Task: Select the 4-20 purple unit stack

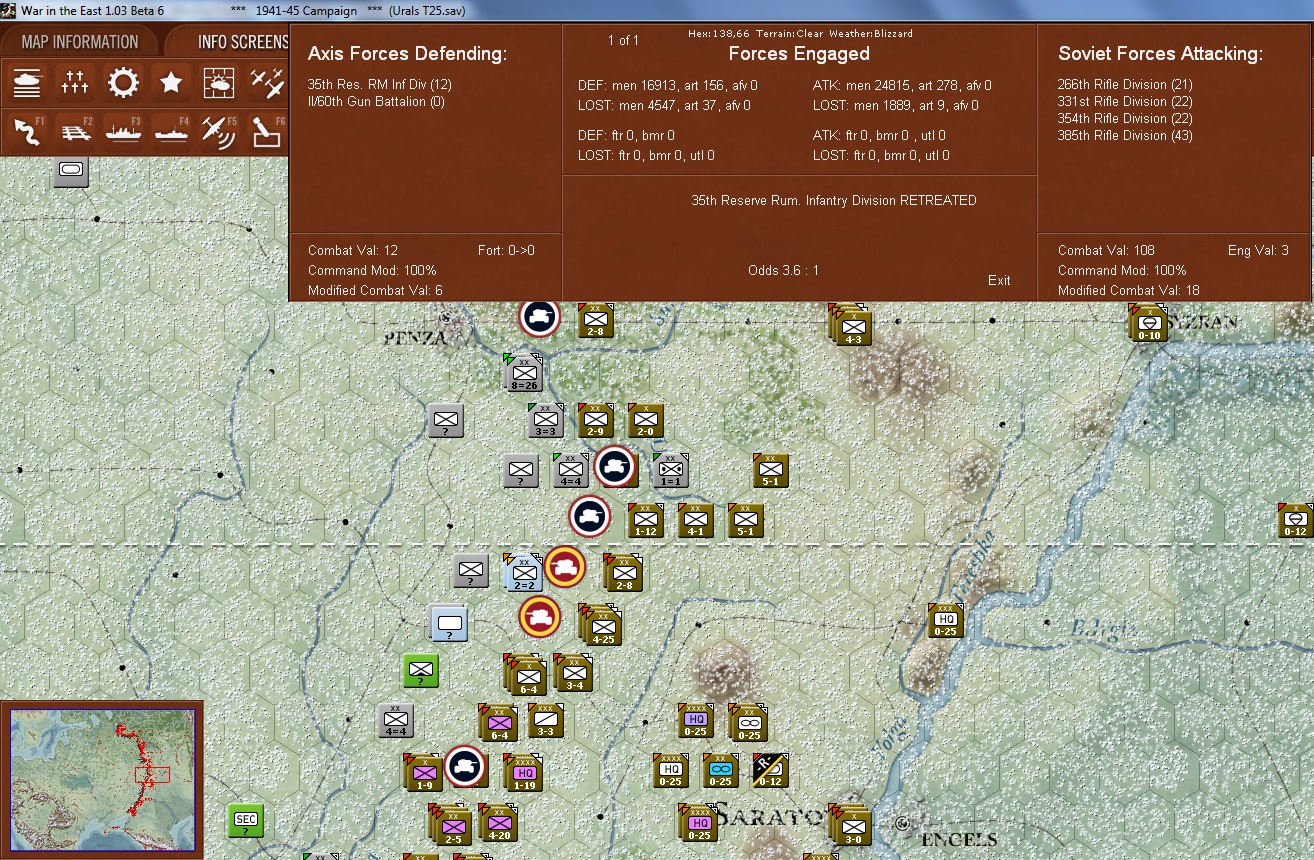Action: tap(498, 822)
